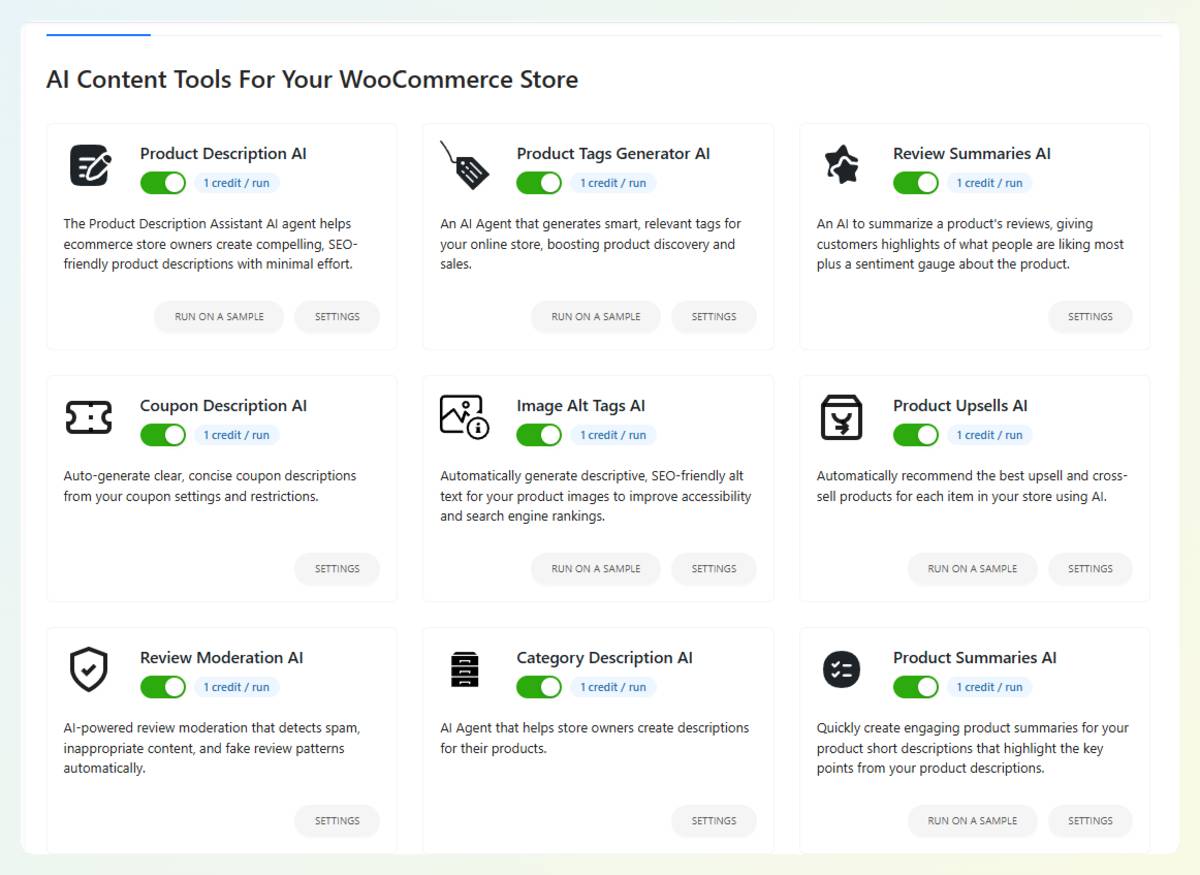Click credit badge under Product Tags Generator AI
Image resolution: width=1200 pixels, height=875 pixels.
pos(613,183)
